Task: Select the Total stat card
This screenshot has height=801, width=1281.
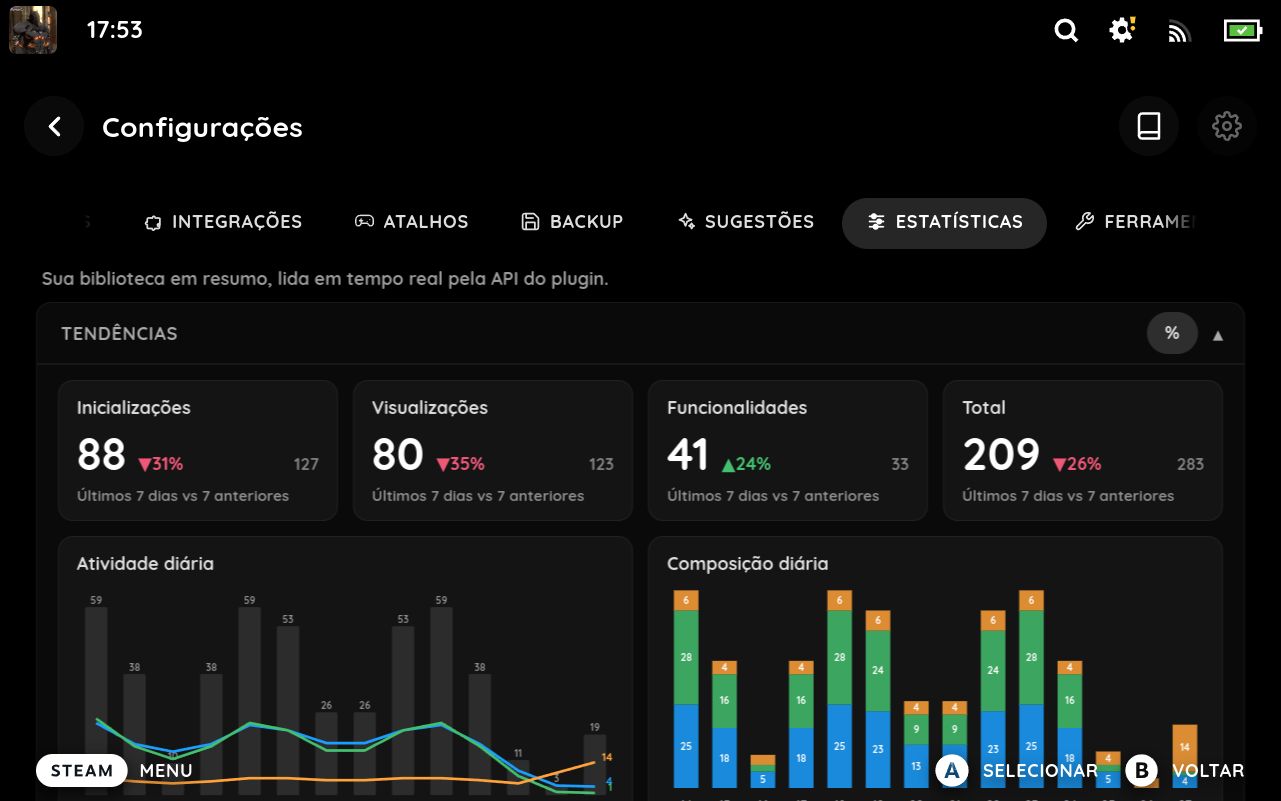Action: coord(1083,450)
